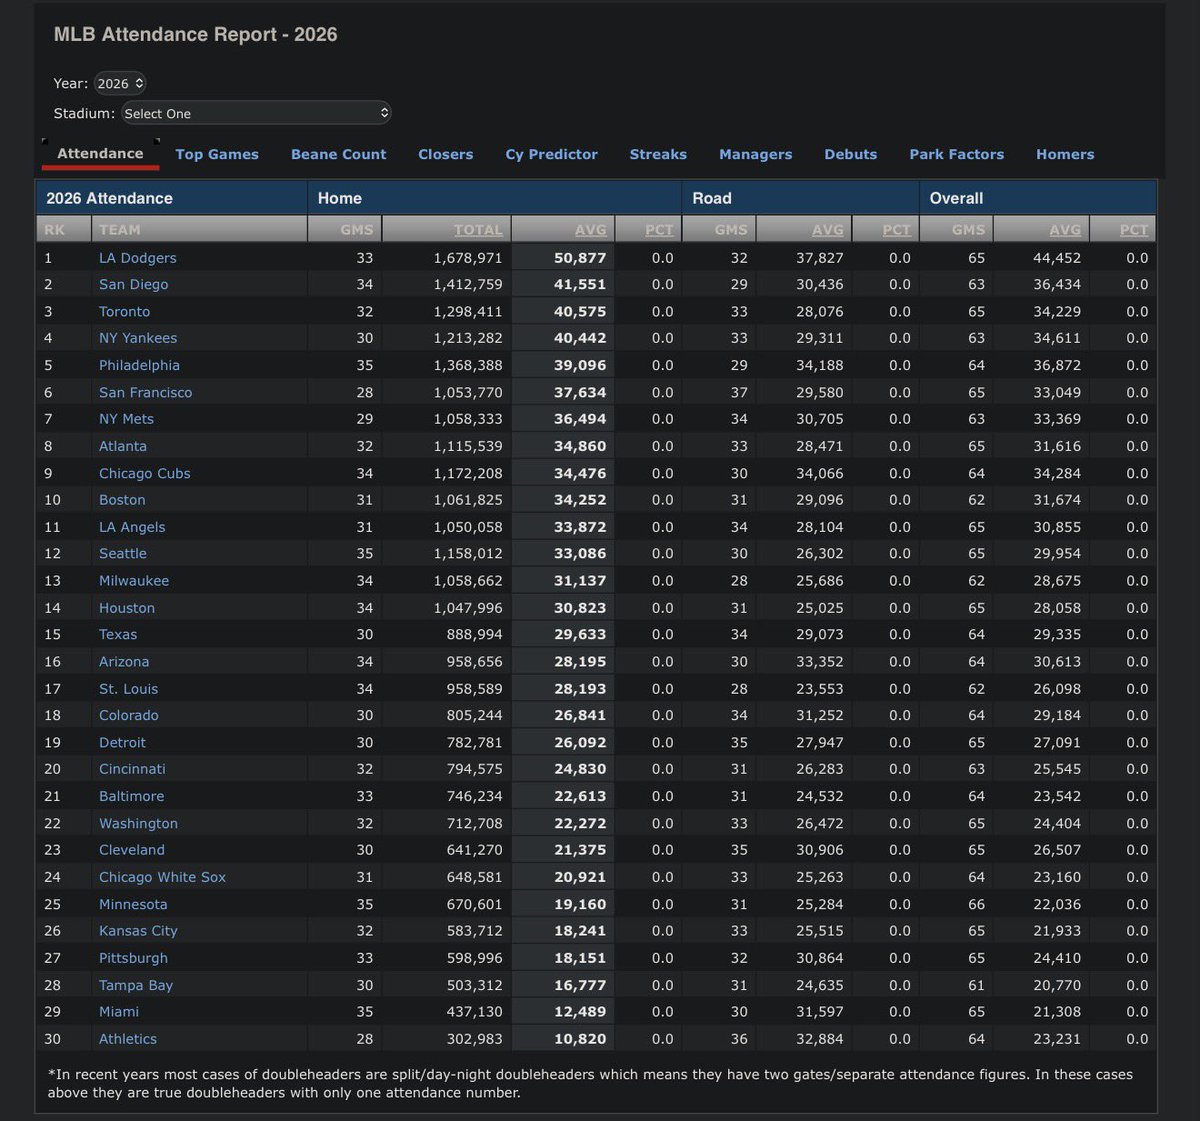Open the Cleveland team link
Image resolution: width=1200 pixels, height=1121 pixels.
pos(132,850)
